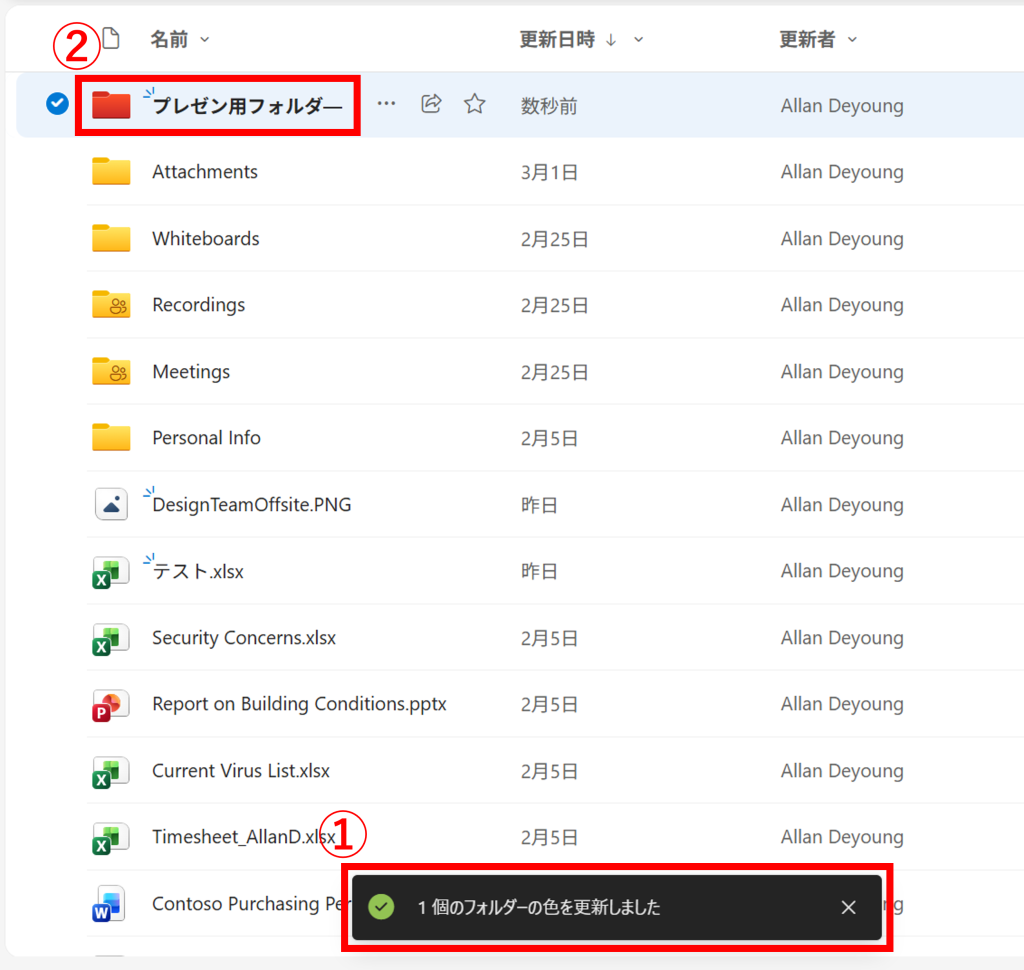Screen dimensions: 1024x970
Task: Open the Whiteboards folder
Action: (205, 239)
